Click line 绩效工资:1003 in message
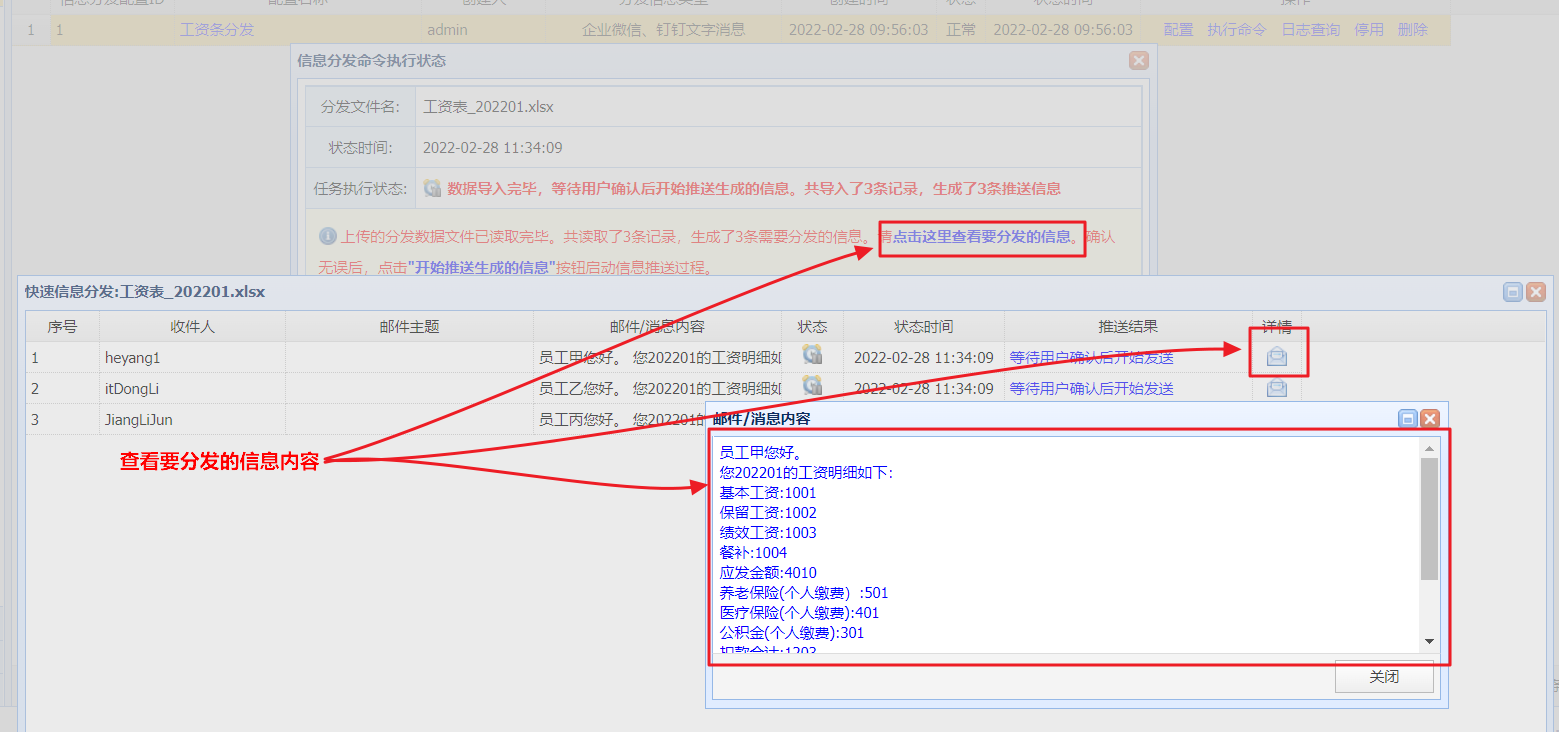1559x732 pixels. point(768,532)
